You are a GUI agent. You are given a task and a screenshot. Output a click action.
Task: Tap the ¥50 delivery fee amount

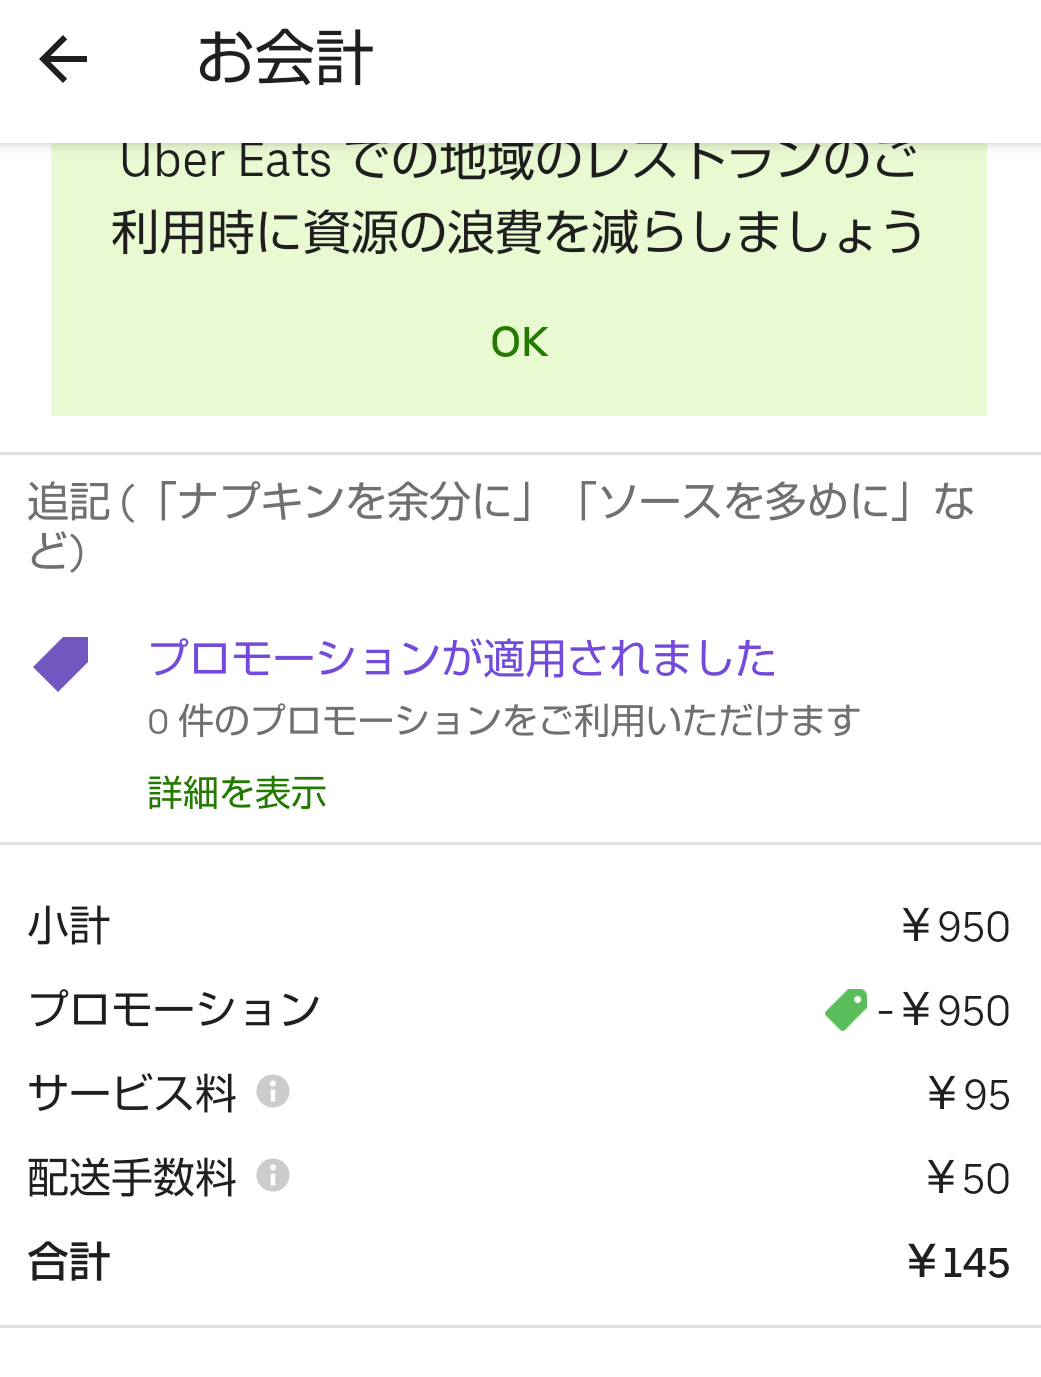pyautogui.click(x=968, y=1179)
